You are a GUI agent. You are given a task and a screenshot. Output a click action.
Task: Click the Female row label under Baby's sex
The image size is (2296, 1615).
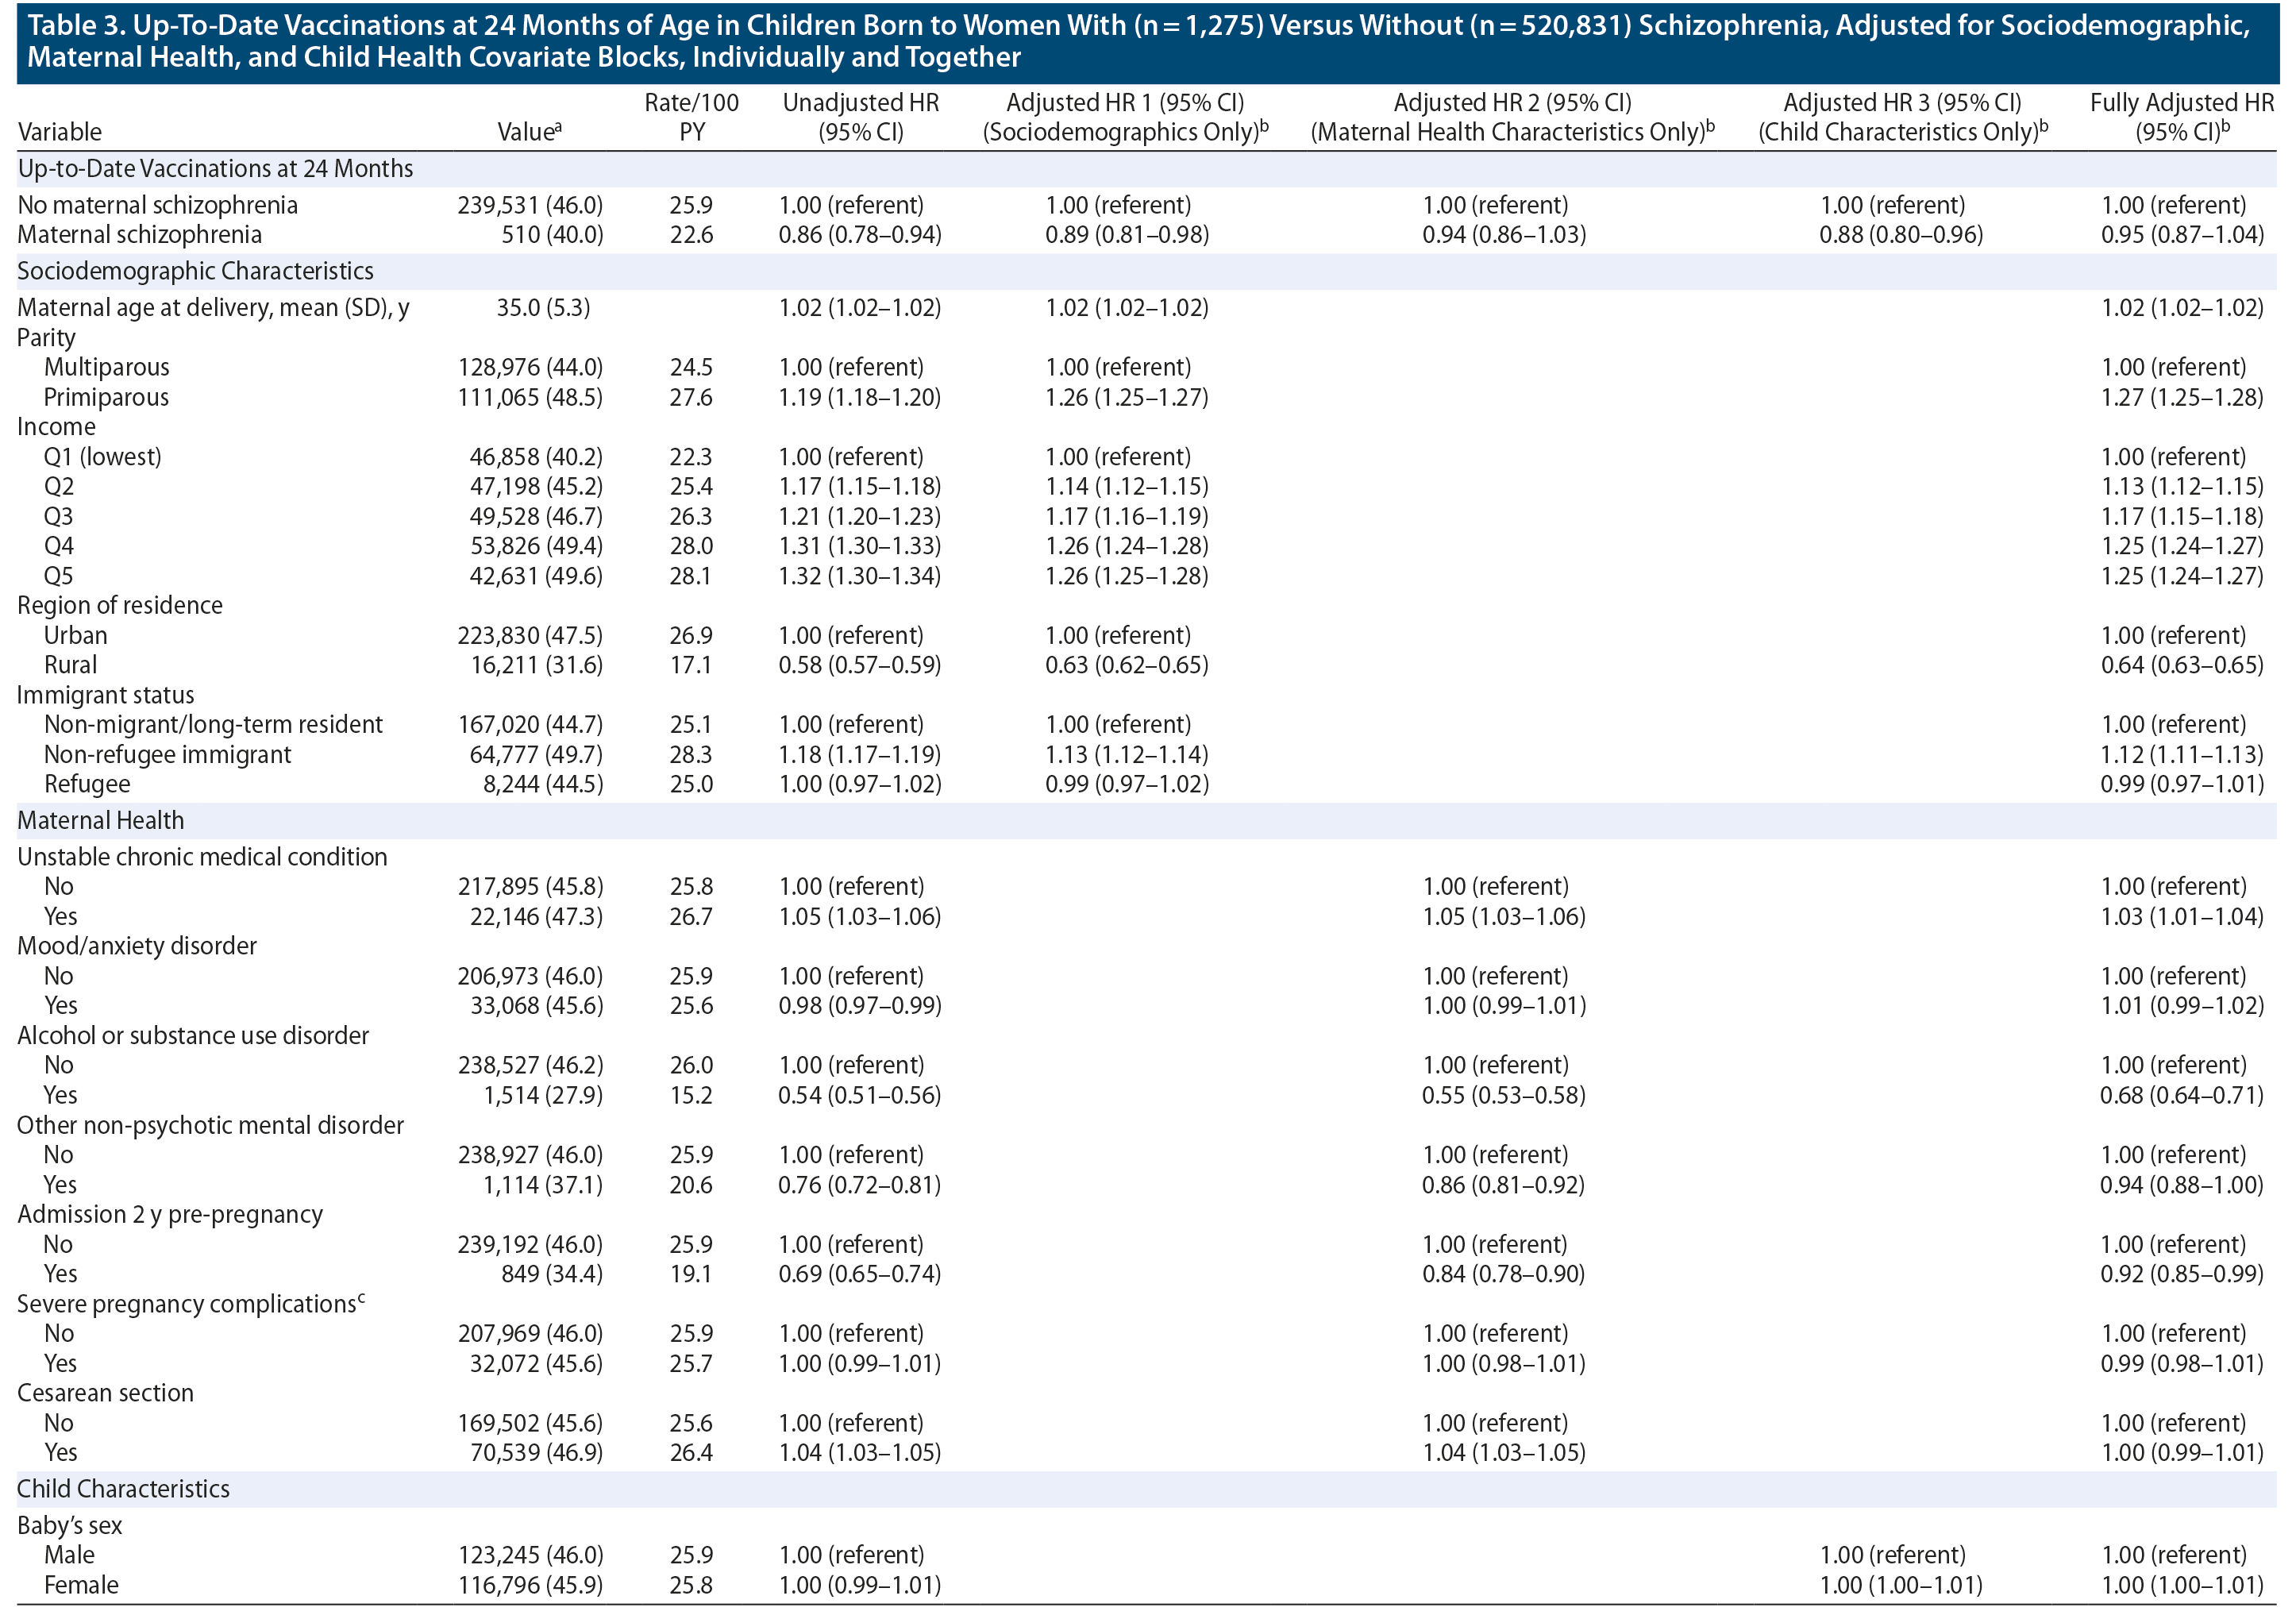pos(81,1586)
